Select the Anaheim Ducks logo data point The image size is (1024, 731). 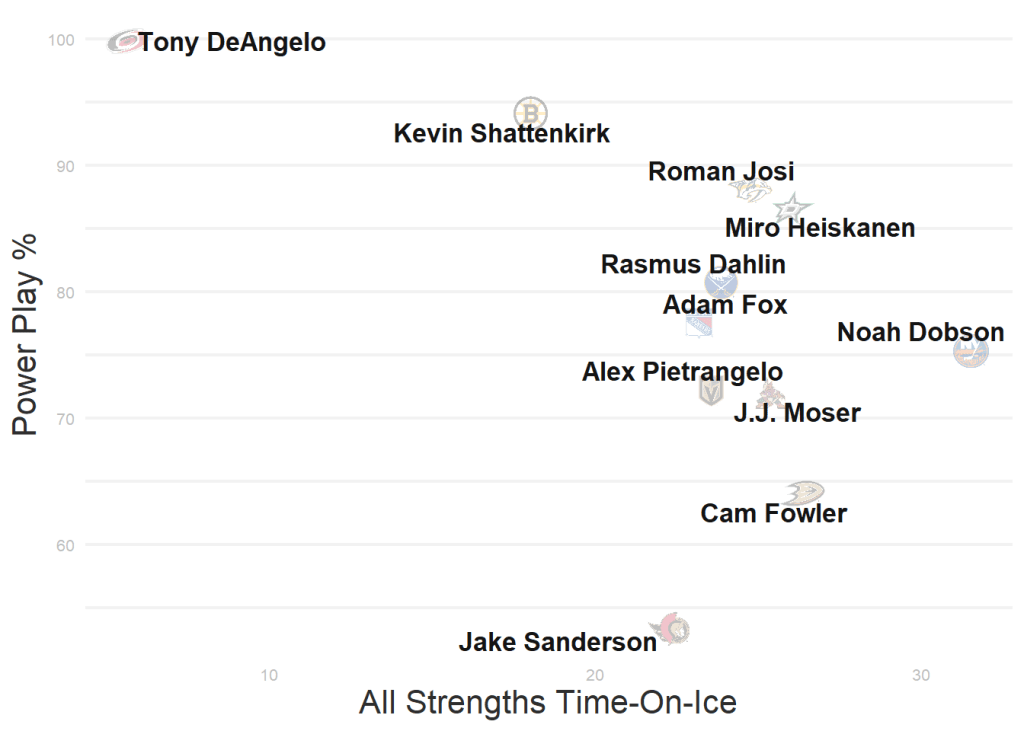click(804, 492)
